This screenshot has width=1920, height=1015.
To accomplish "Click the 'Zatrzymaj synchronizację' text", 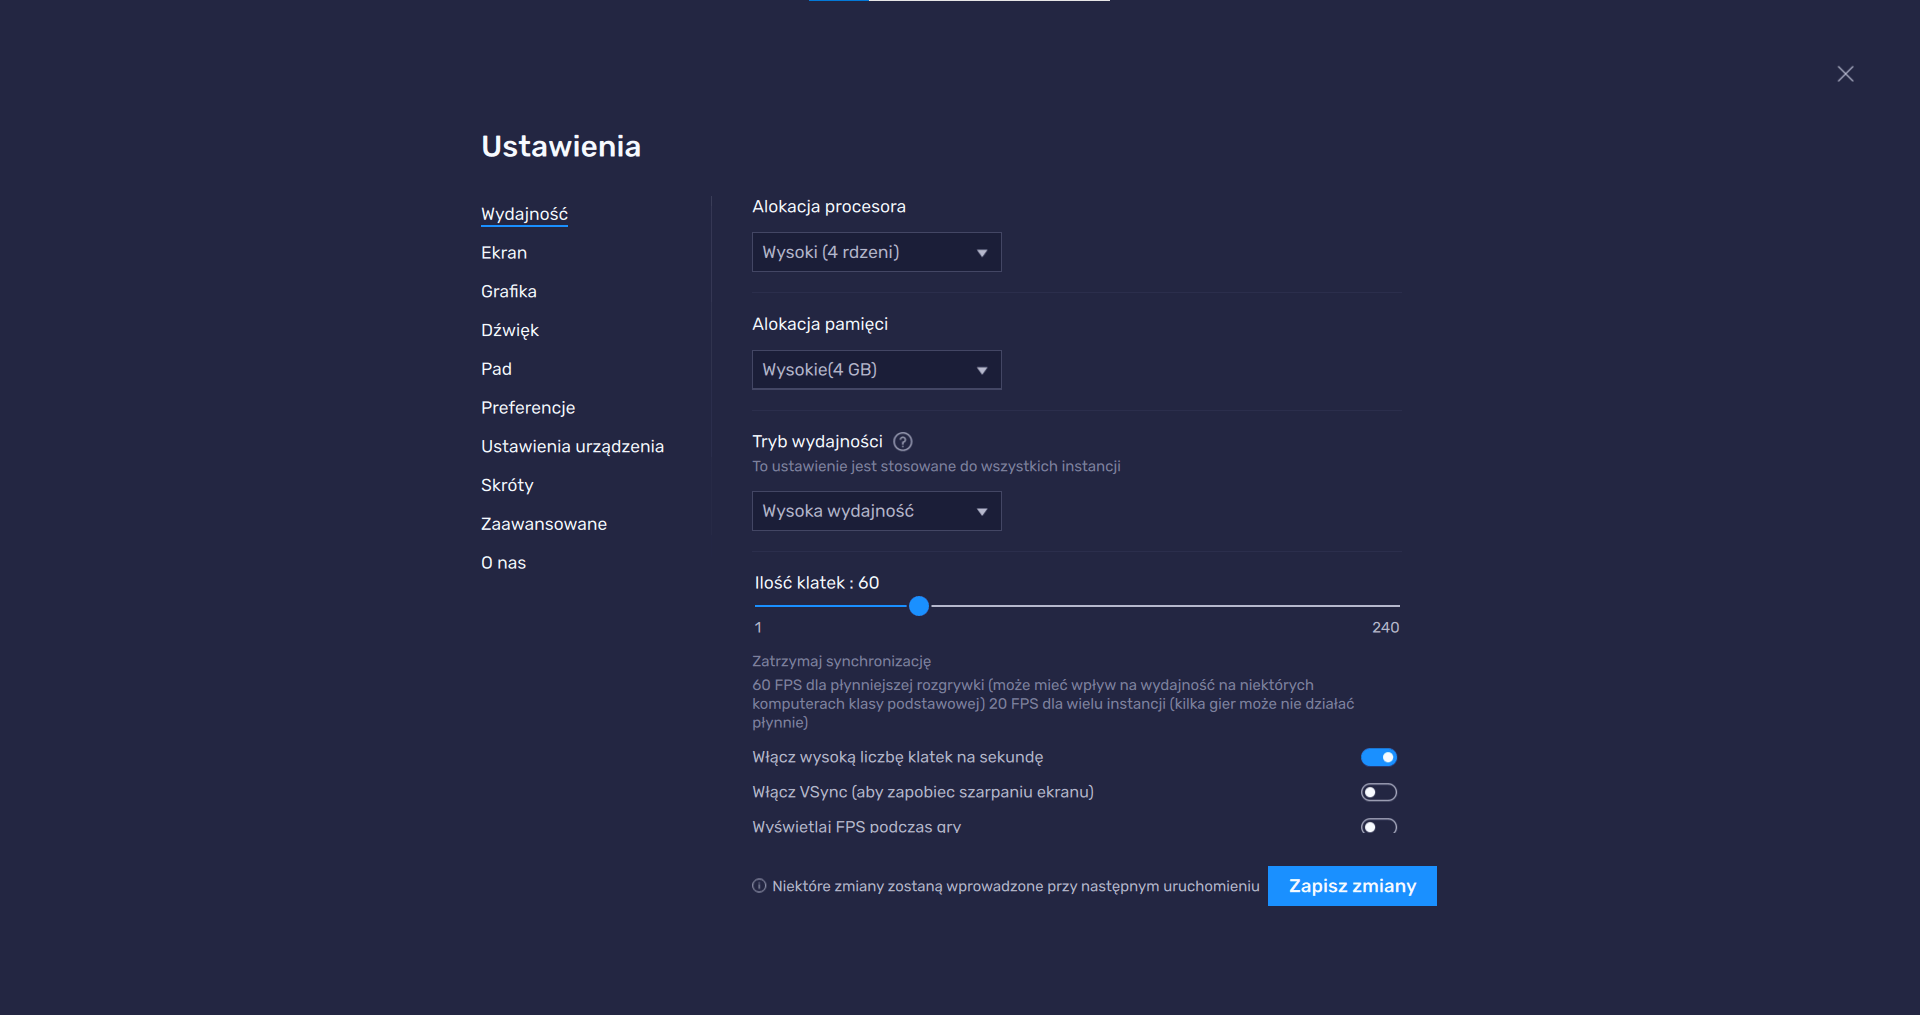I will point(841,661).
